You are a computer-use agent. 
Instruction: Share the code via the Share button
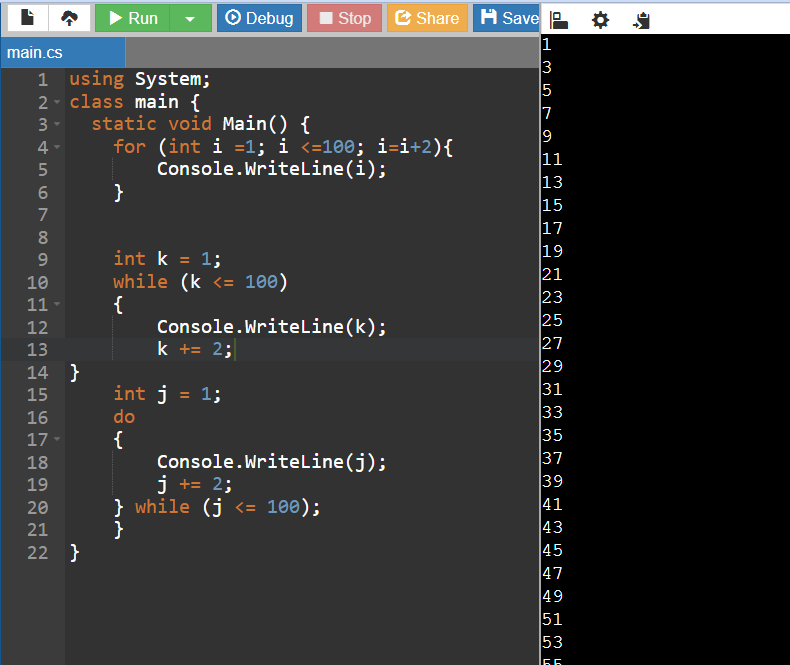pos(427,18)
